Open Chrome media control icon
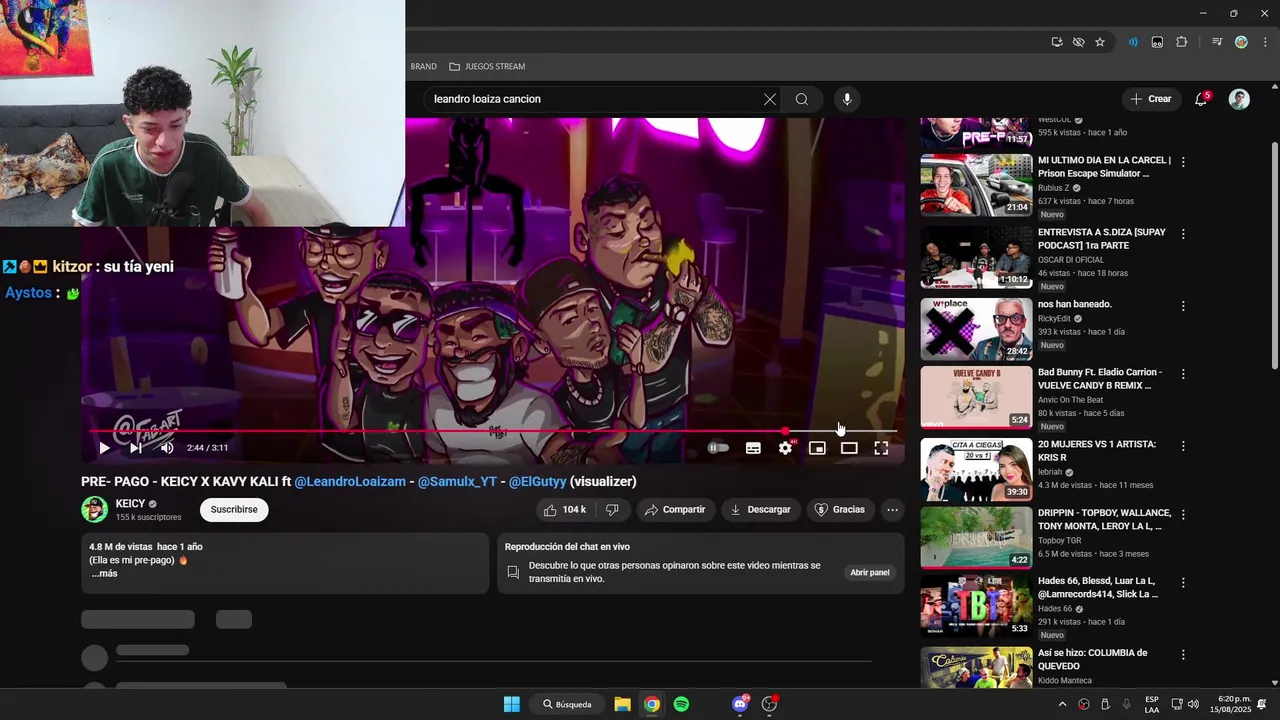This screenshot has width=1280, height=720. click(1217, 42)
